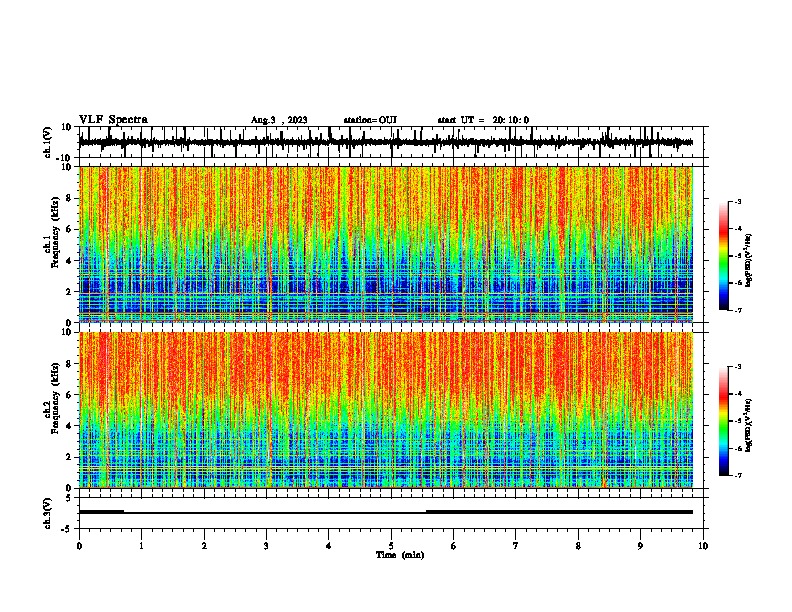Click the ch.3(V) signal line panel
The width and height of the screenshot is (792, 612).
391,513
